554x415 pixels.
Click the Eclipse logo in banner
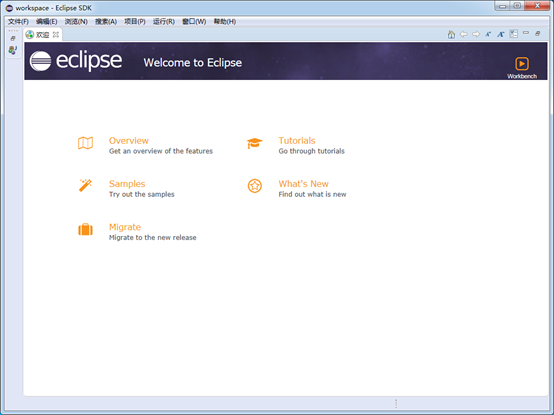tap(76, 61)
